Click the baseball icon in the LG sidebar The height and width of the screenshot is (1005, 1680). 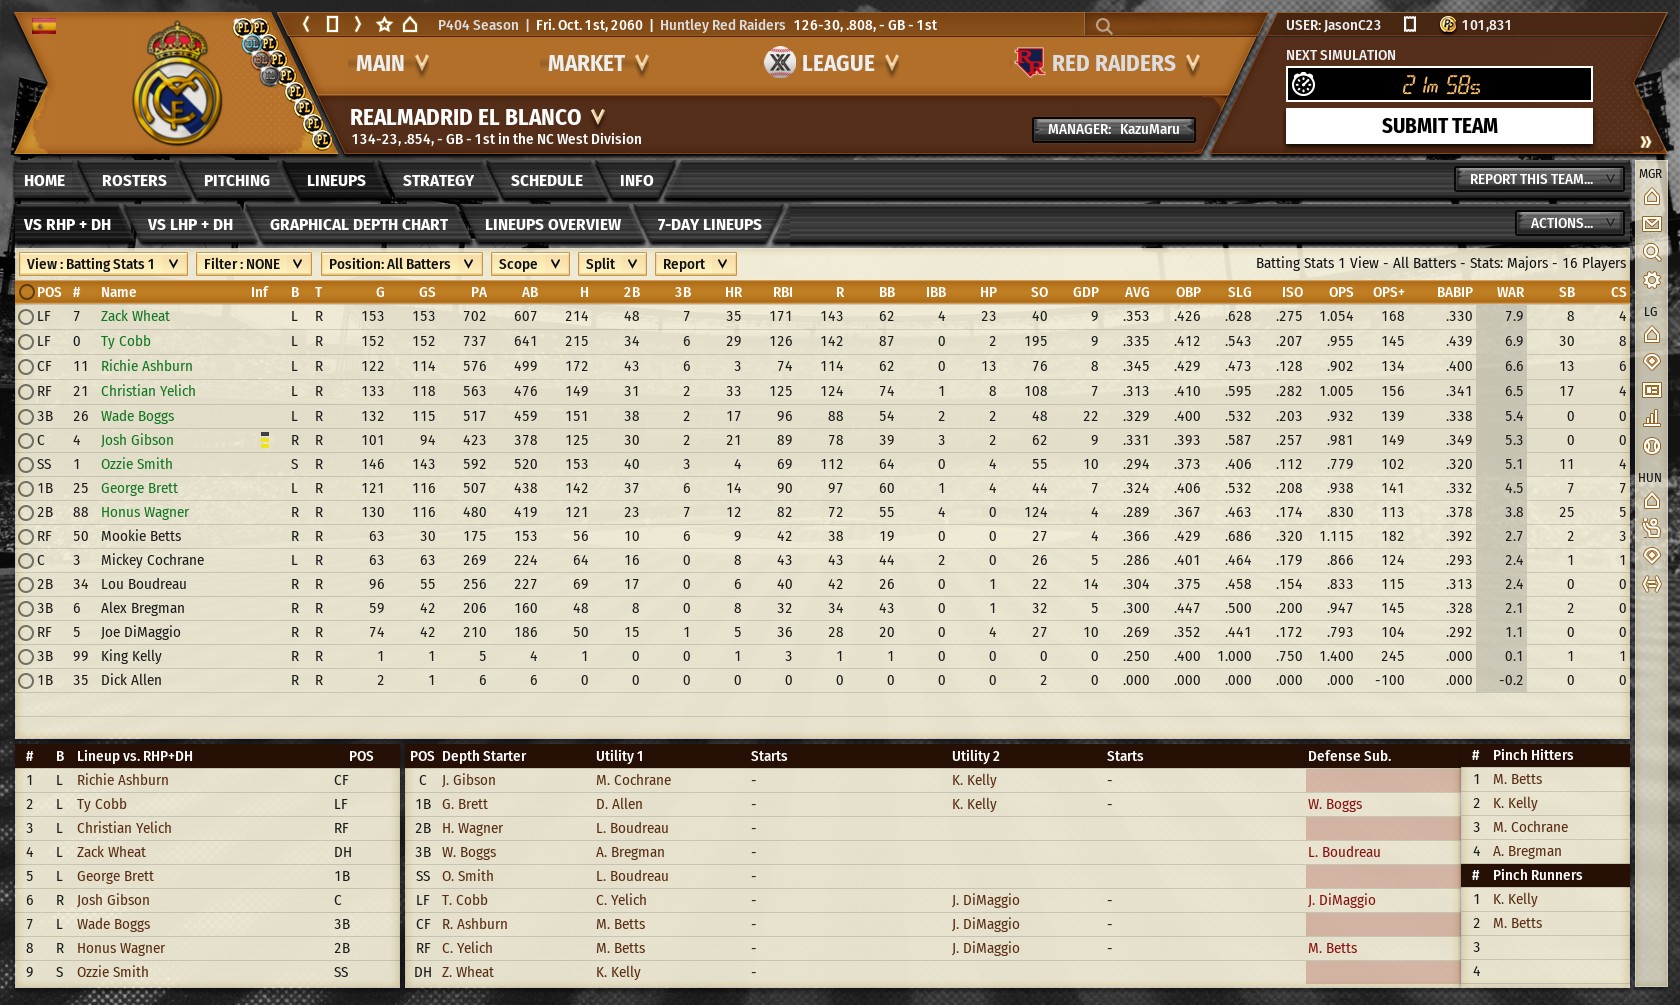1651,446
